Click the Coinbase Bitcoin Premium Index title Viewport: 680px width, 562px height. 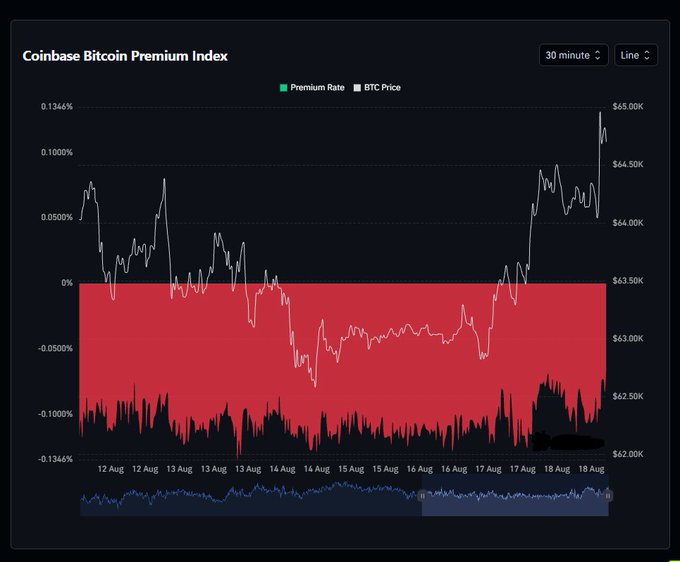coord(125,56)
